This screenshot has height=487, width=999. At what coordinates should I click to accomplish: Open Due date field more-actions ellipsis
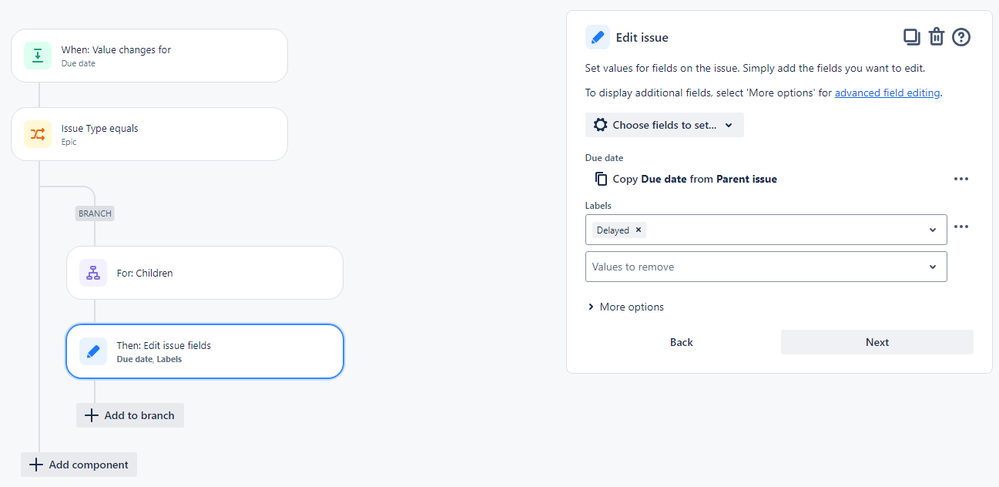click(x=961, y=179)
